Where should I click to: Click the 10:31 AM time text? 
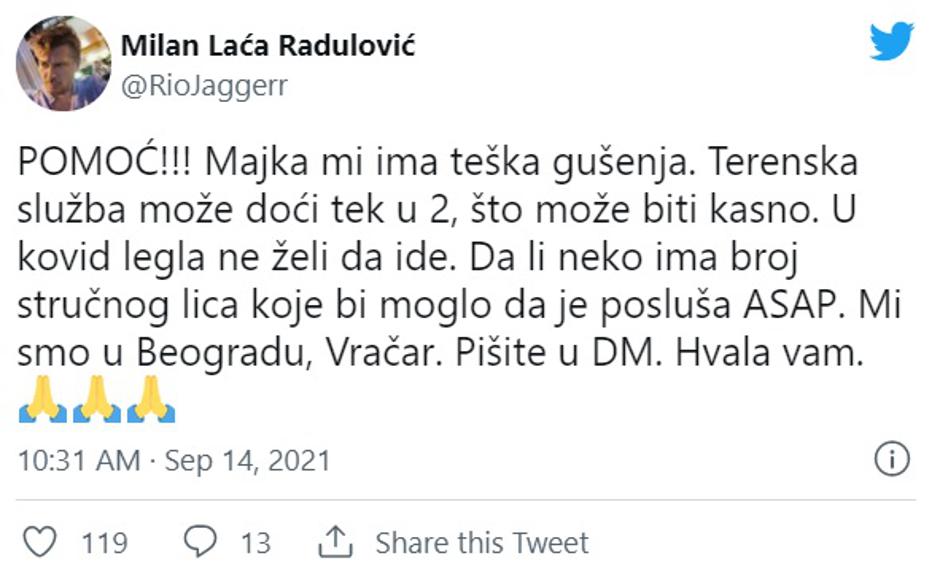(79, 461)
